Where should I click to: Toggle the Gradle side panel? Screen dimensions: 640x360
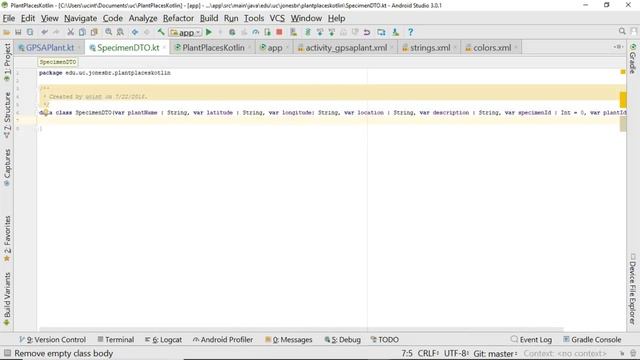pos(633,58)
